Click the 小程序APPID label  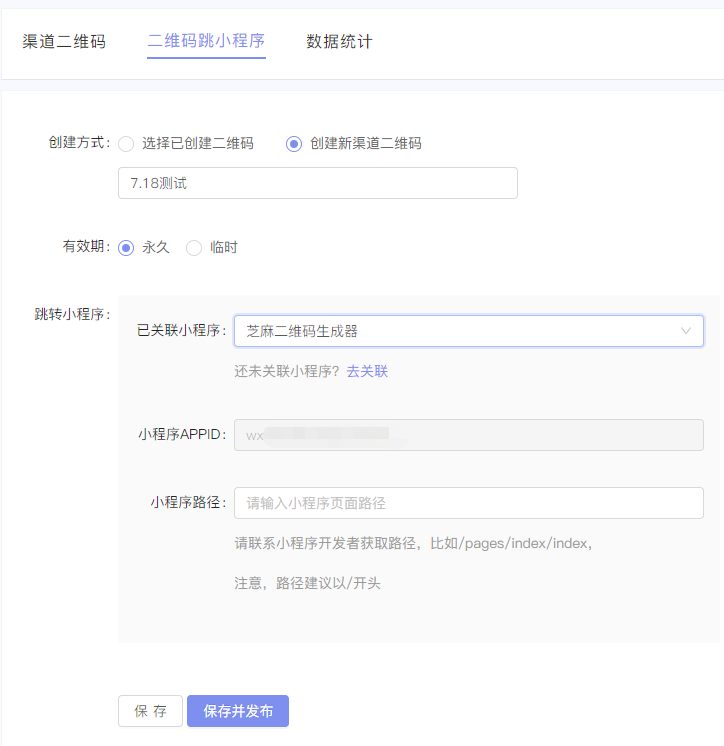(x=182, y=434)
